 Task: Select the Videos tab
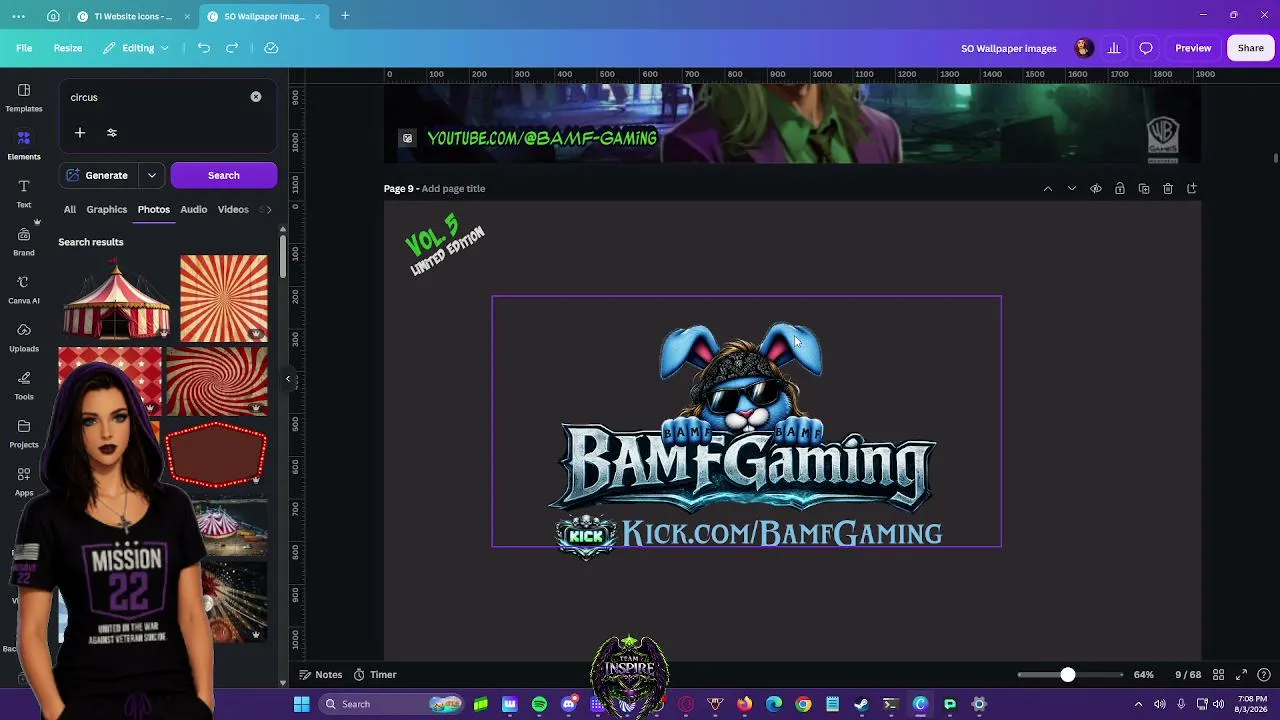[x=233, y=209]
